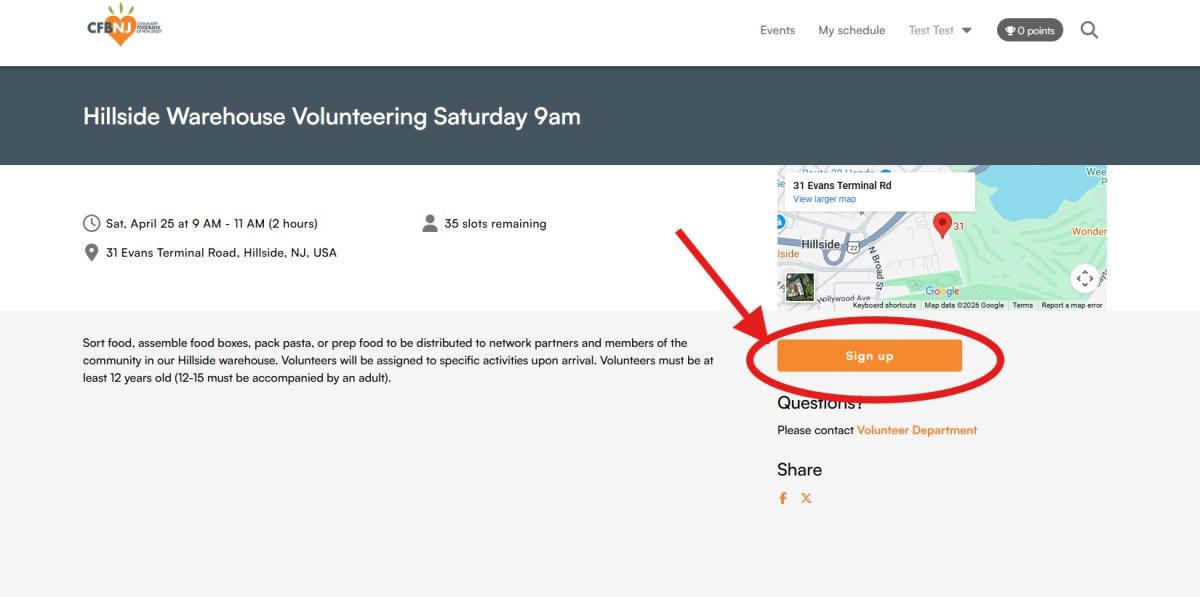Viewport: 1200px width, 597px height.
Task: Open the Volunteer Department contact link
Action: point(916,430)
